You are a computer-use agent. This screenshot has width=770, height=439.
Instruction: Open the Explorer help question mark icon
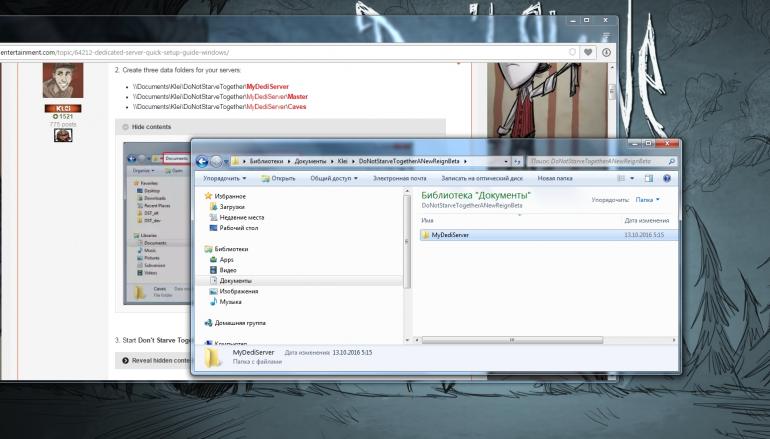click(x=668, y=178)
